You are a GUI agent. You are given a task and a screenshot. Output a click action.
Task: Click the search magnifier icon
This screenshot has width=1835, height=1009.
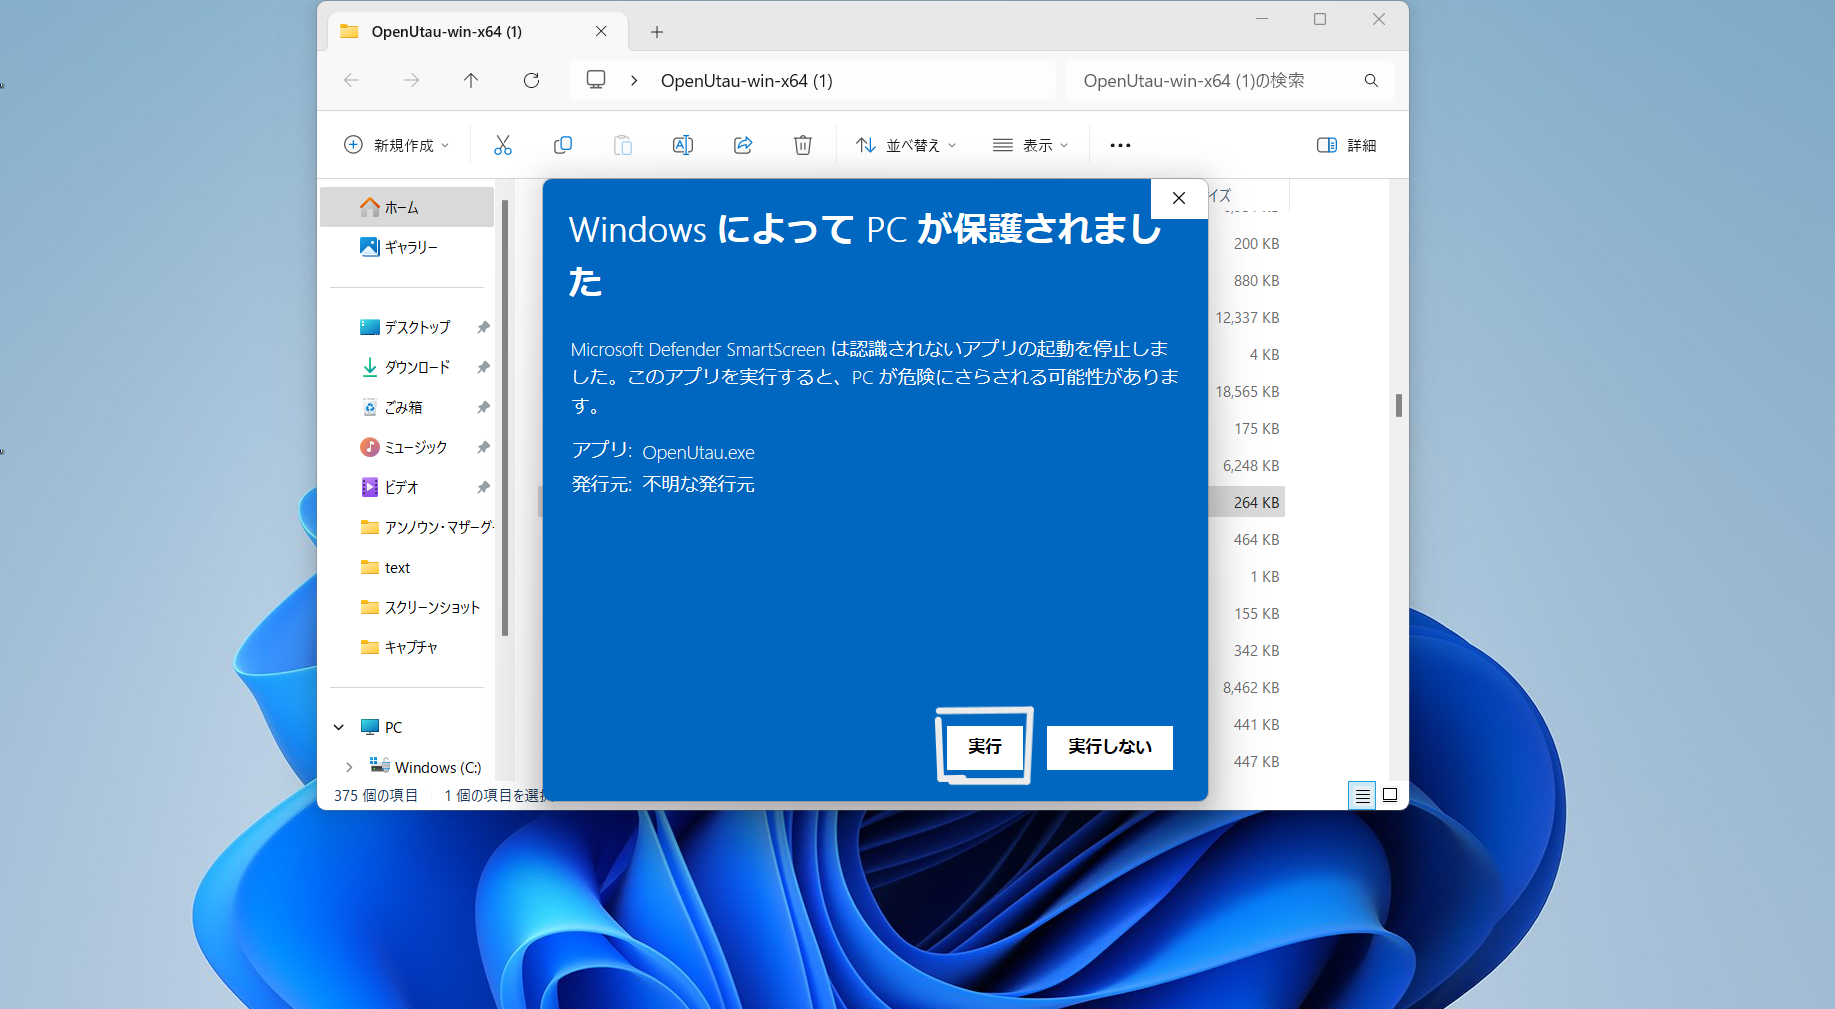pyautogui.click(x=1371, y=80)
